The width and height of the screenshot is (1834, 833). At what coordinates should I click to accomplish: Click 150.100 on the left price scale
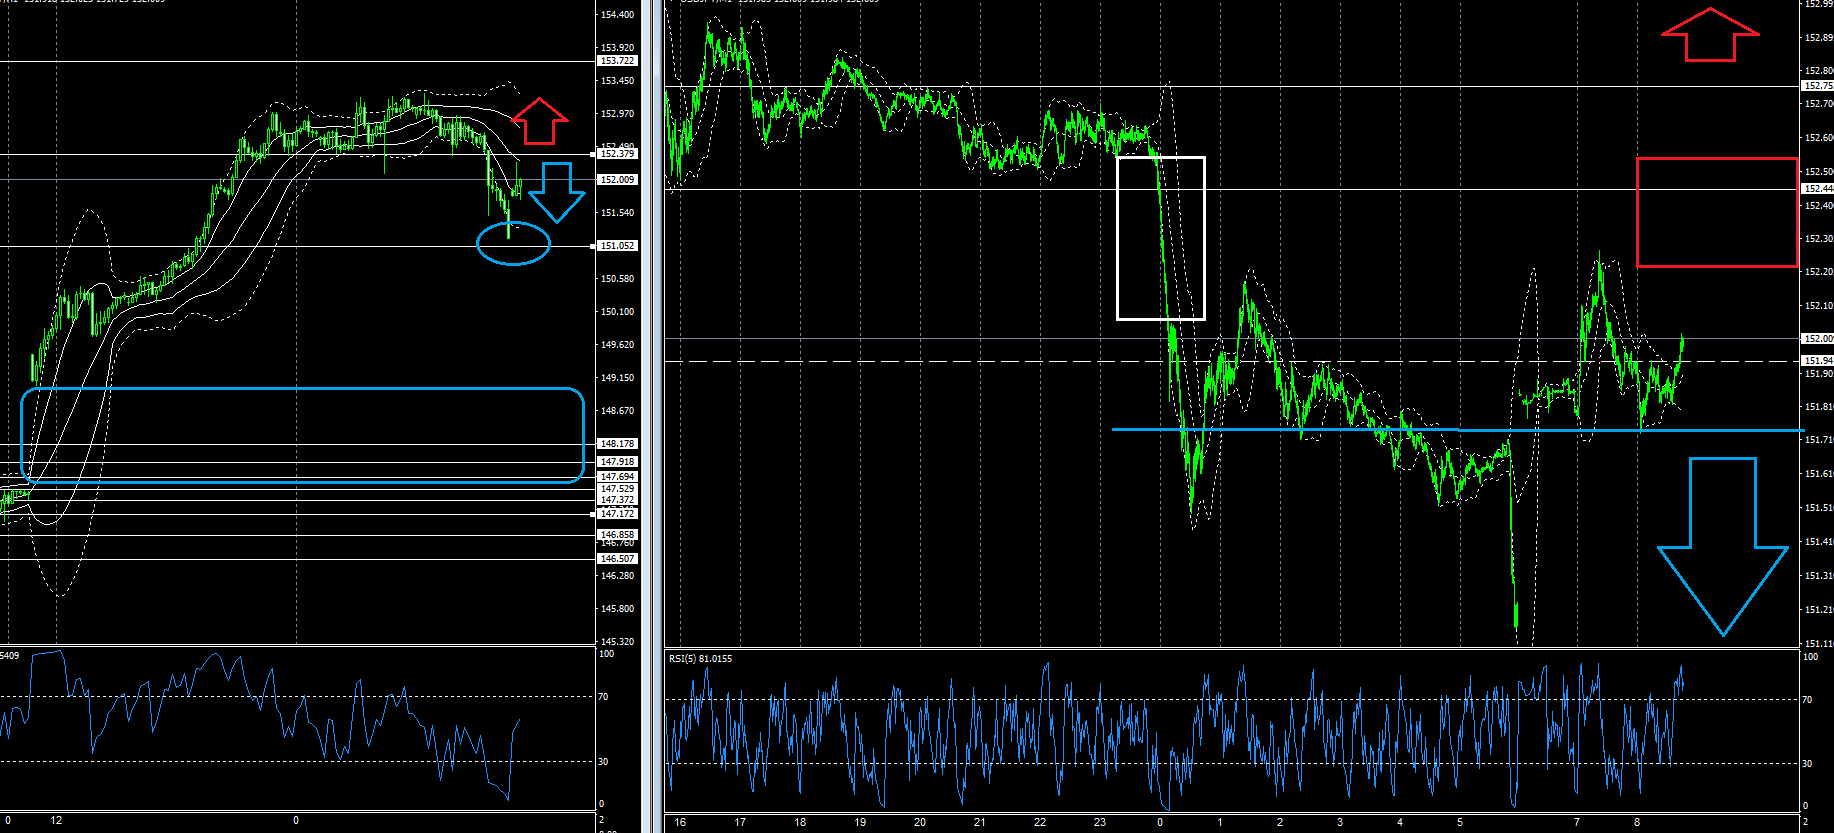point(617,312)
